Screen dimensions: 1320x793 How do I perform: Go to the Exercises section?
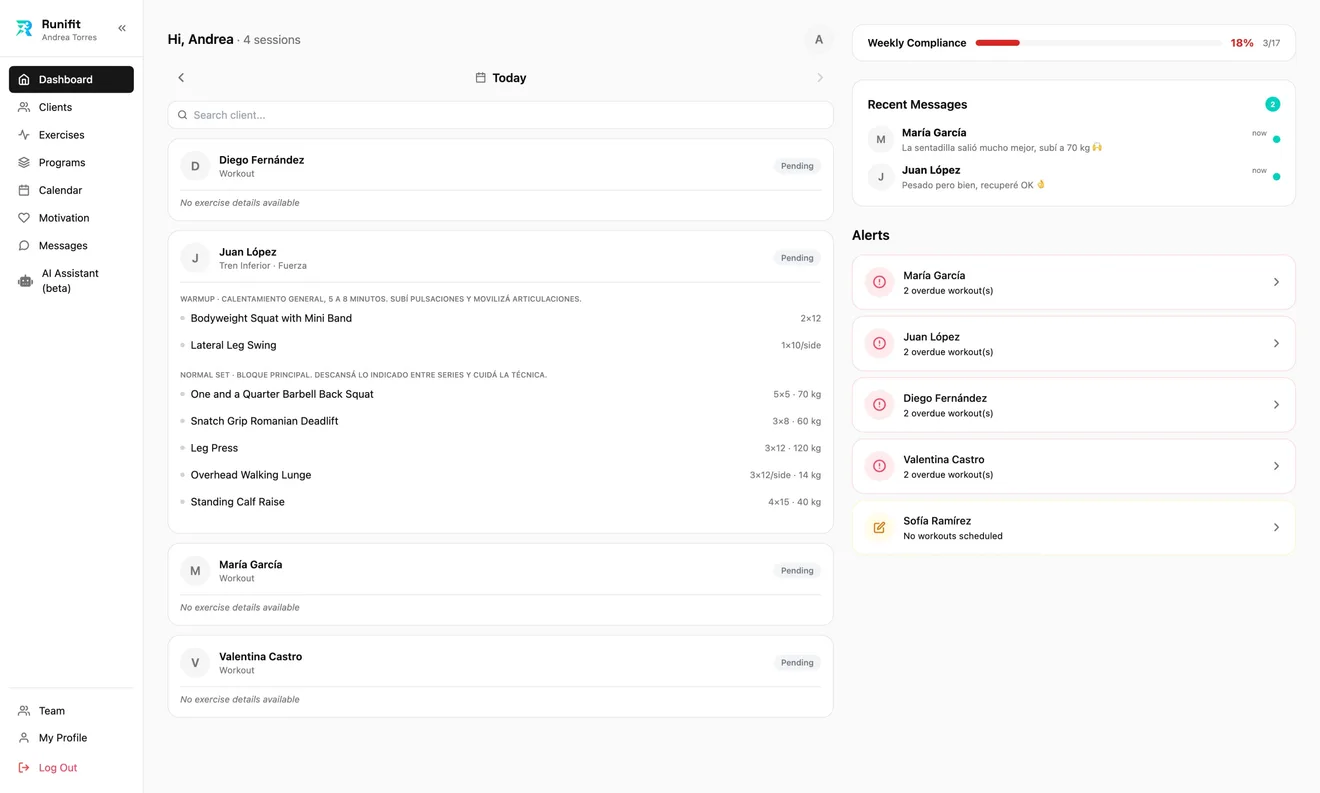point(71,135)
